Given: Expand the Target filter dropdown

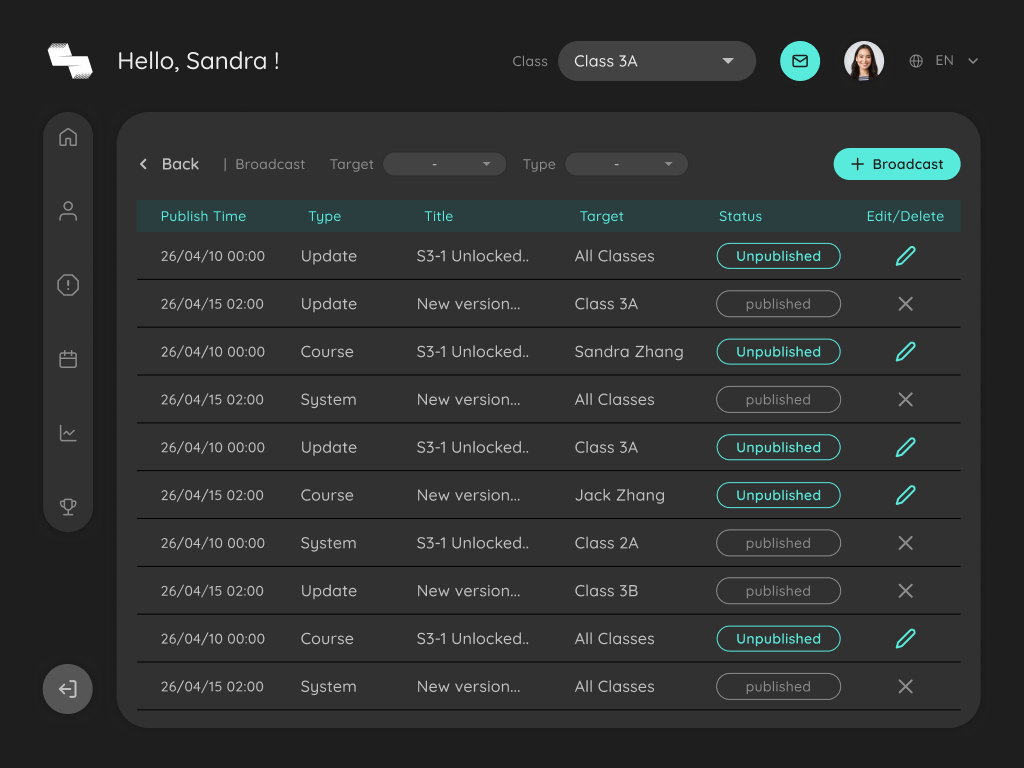Looking at the screenshot, I should (445, 164).
